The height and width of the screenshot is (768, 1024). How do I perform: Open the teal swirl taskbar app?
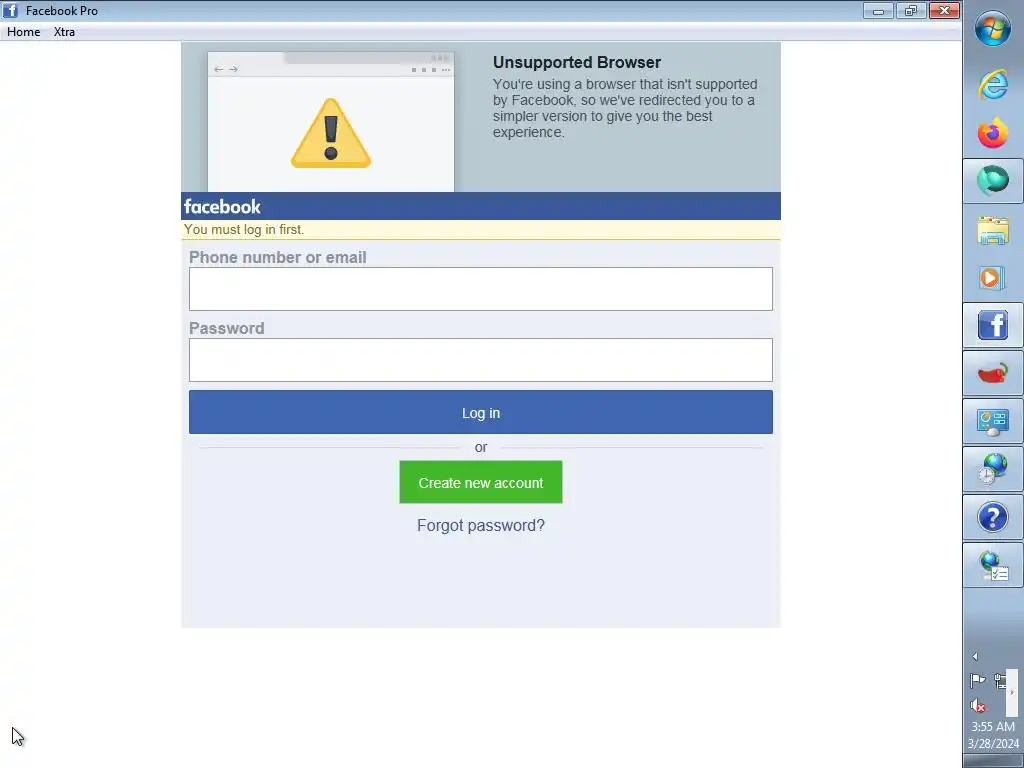[x=993, y=180]
